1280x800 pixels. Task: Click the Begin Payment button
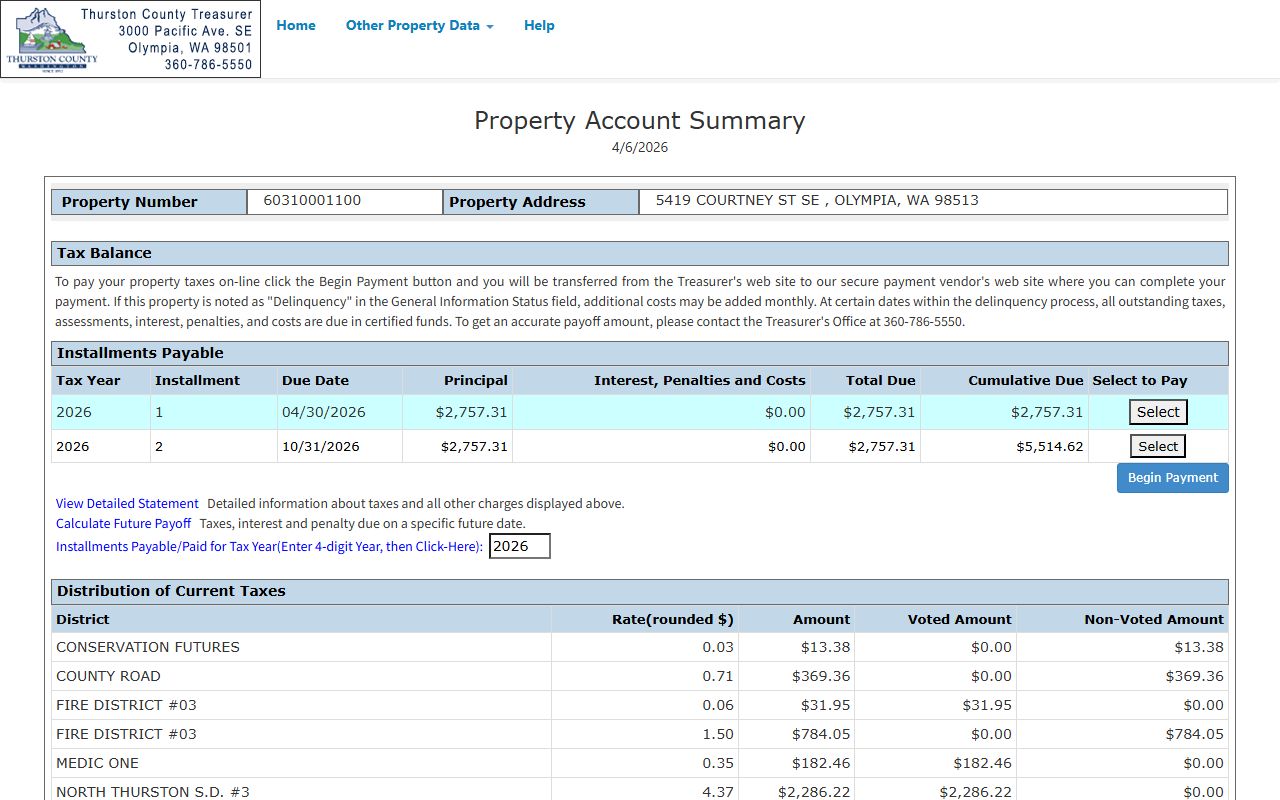pyautogui.click(x=1172, y=478)
